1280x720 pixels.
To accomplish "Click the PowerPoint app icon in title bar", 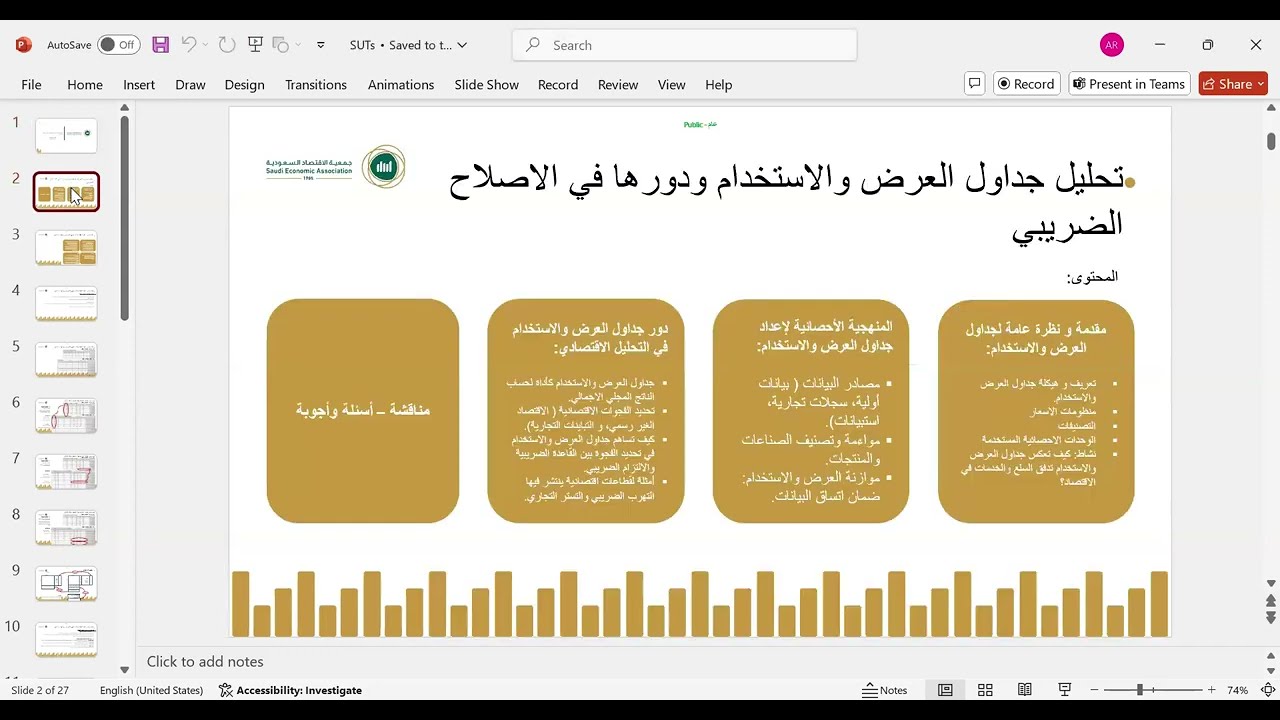I will (23, 45).
